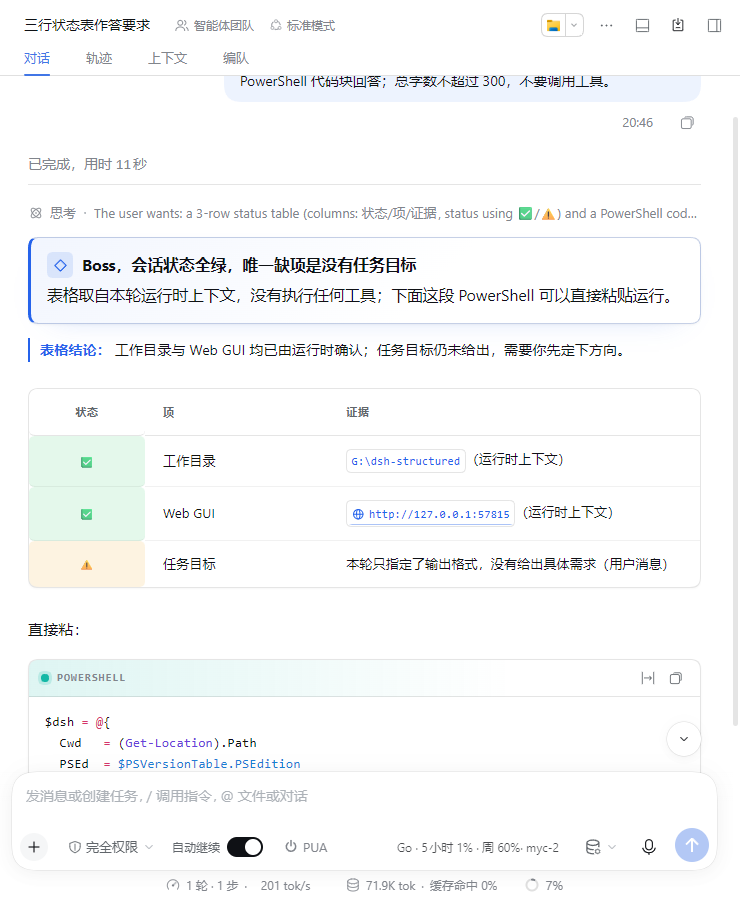This screenshot has height=900, width=740.
Task: Click the Go usage quota status text
Action: point(478,848)
